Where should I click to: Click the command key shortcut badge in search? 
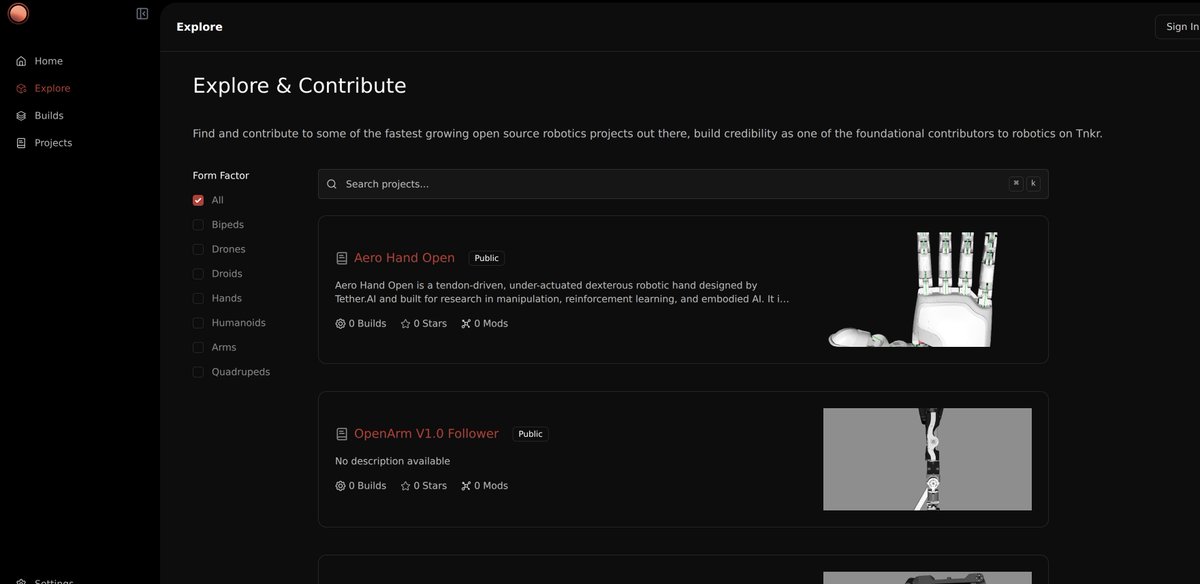click(x=1016, y=183)
